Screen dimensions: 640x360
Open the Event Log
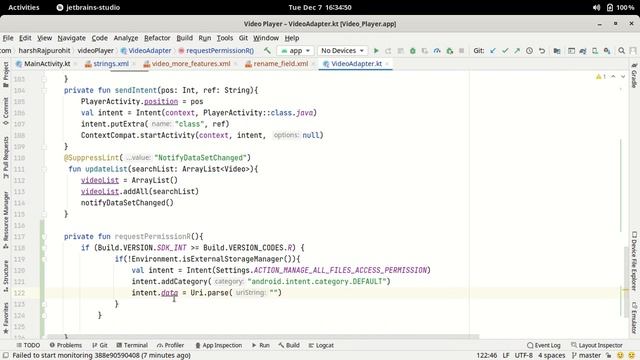pos(544,345)
